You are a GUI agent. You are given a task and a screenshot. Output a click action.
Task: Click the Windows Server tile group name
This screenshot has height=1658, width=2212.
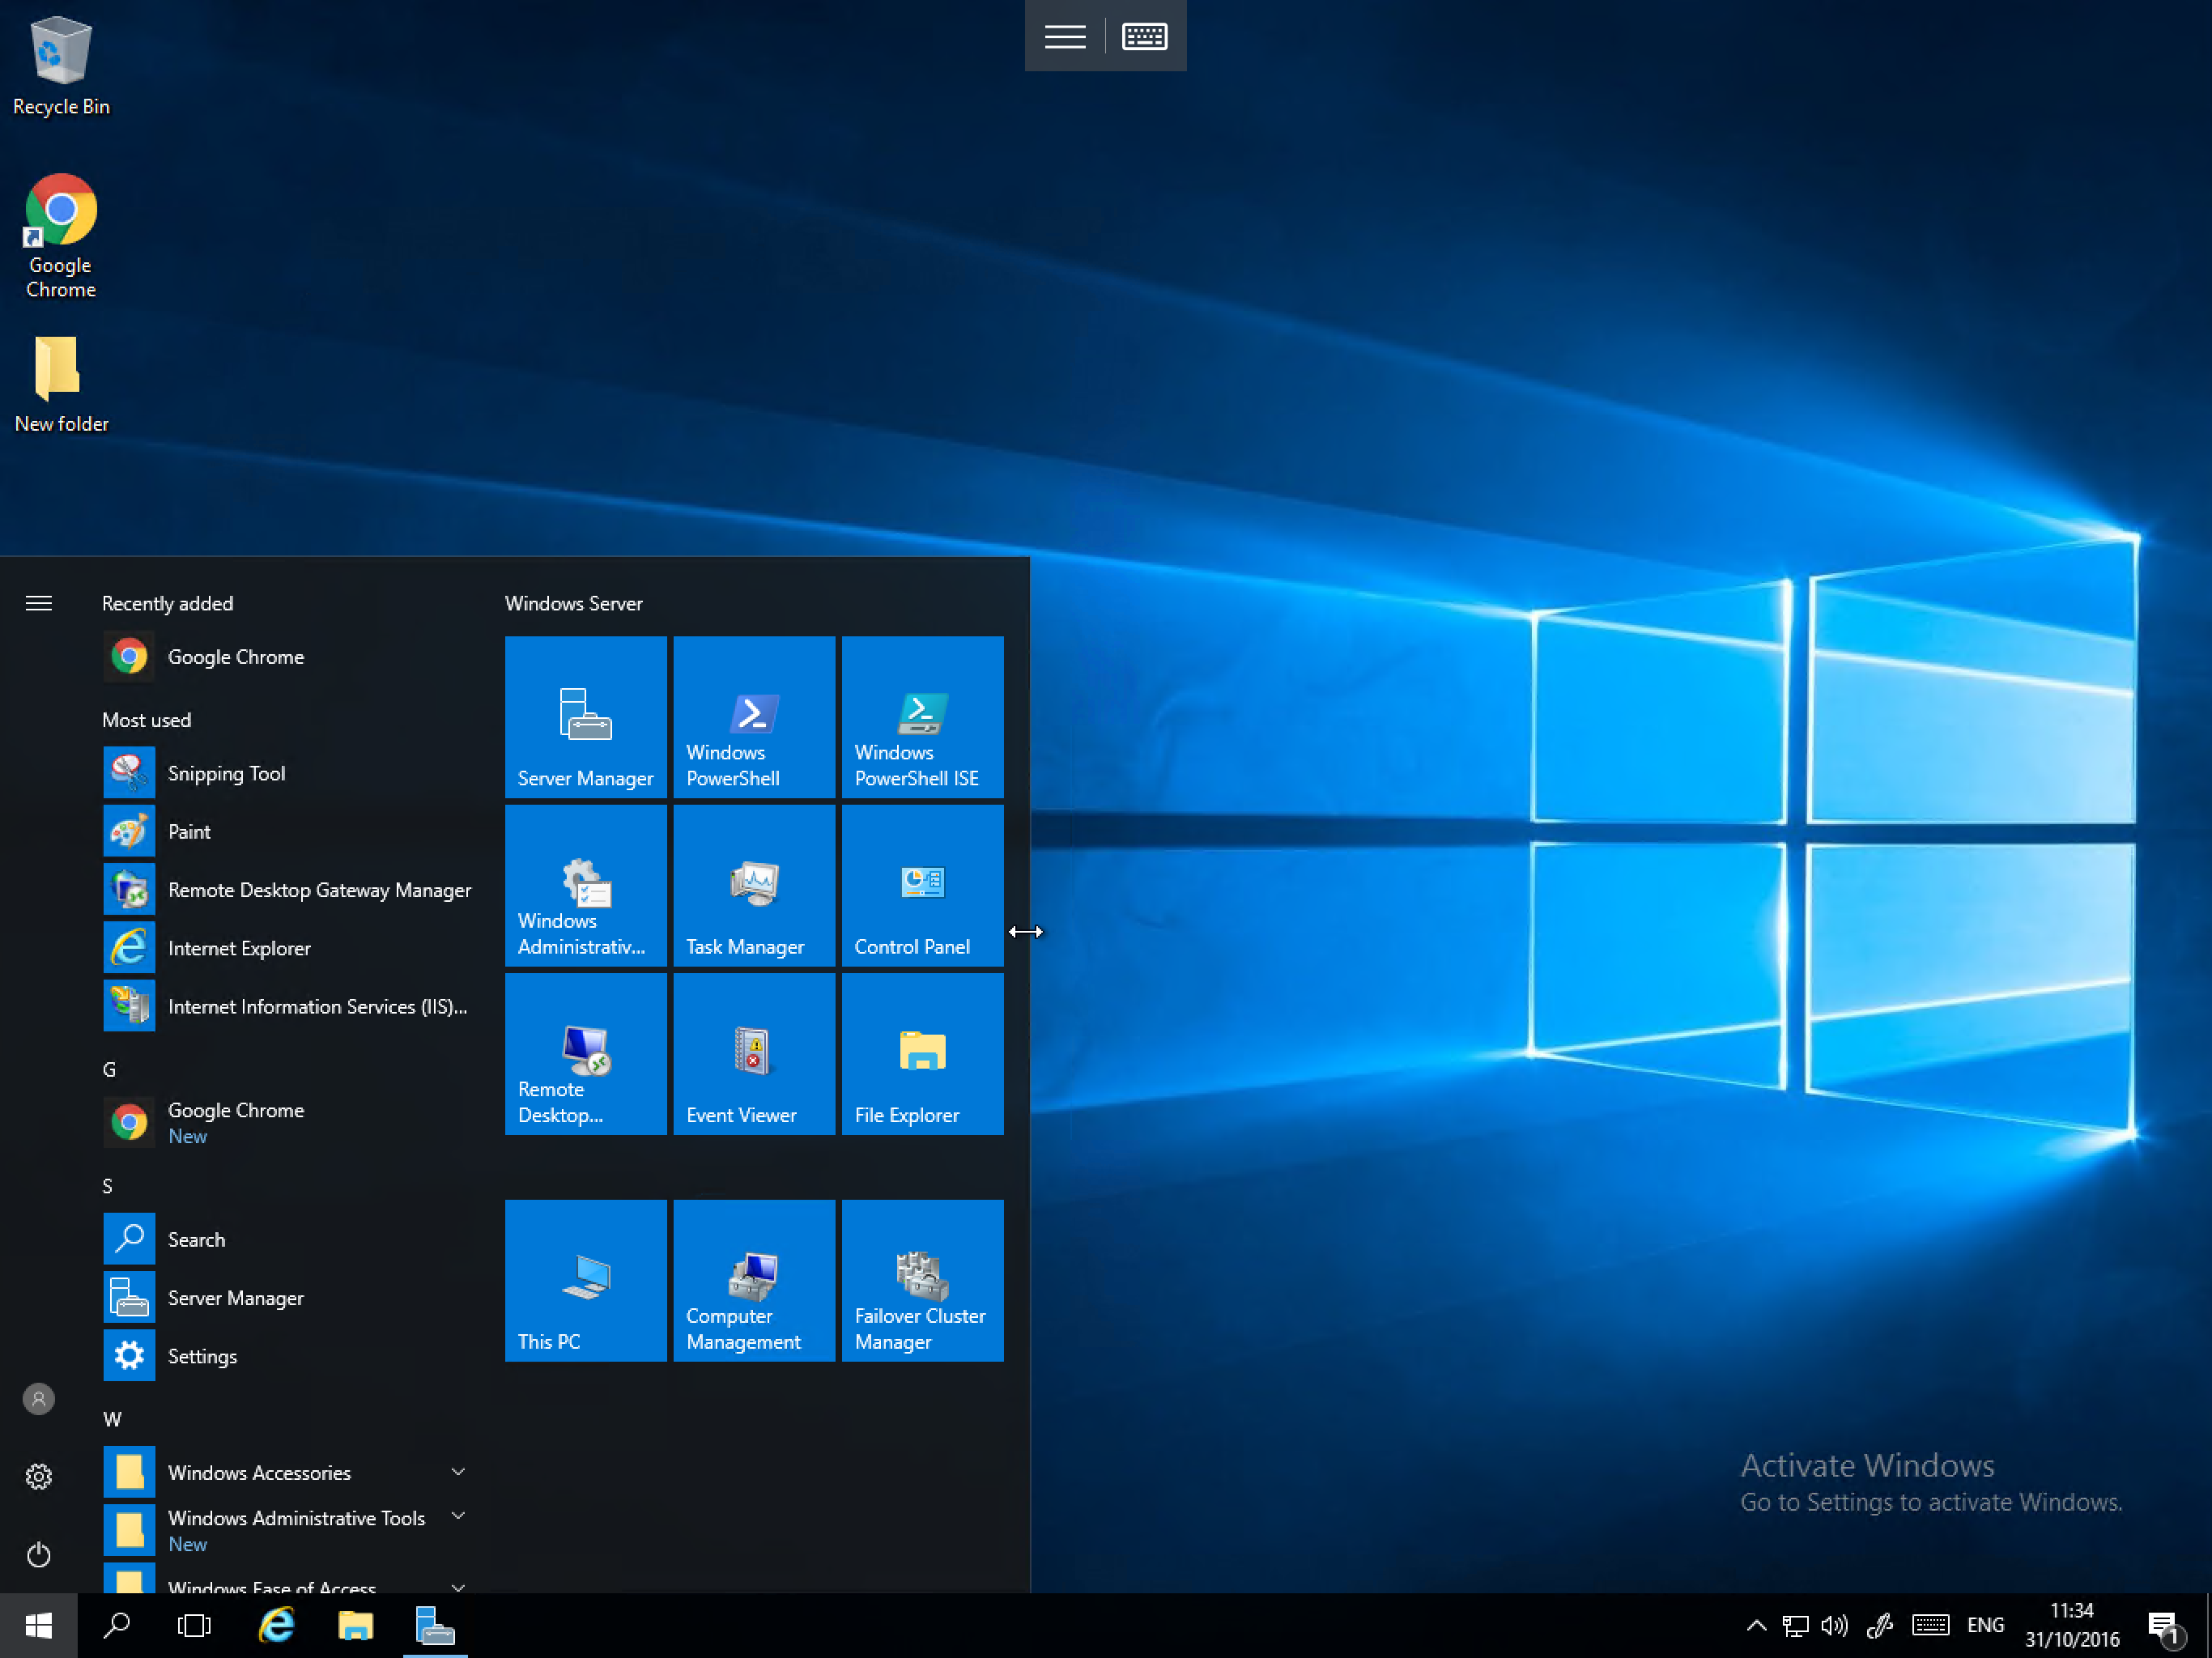point(573,603)
